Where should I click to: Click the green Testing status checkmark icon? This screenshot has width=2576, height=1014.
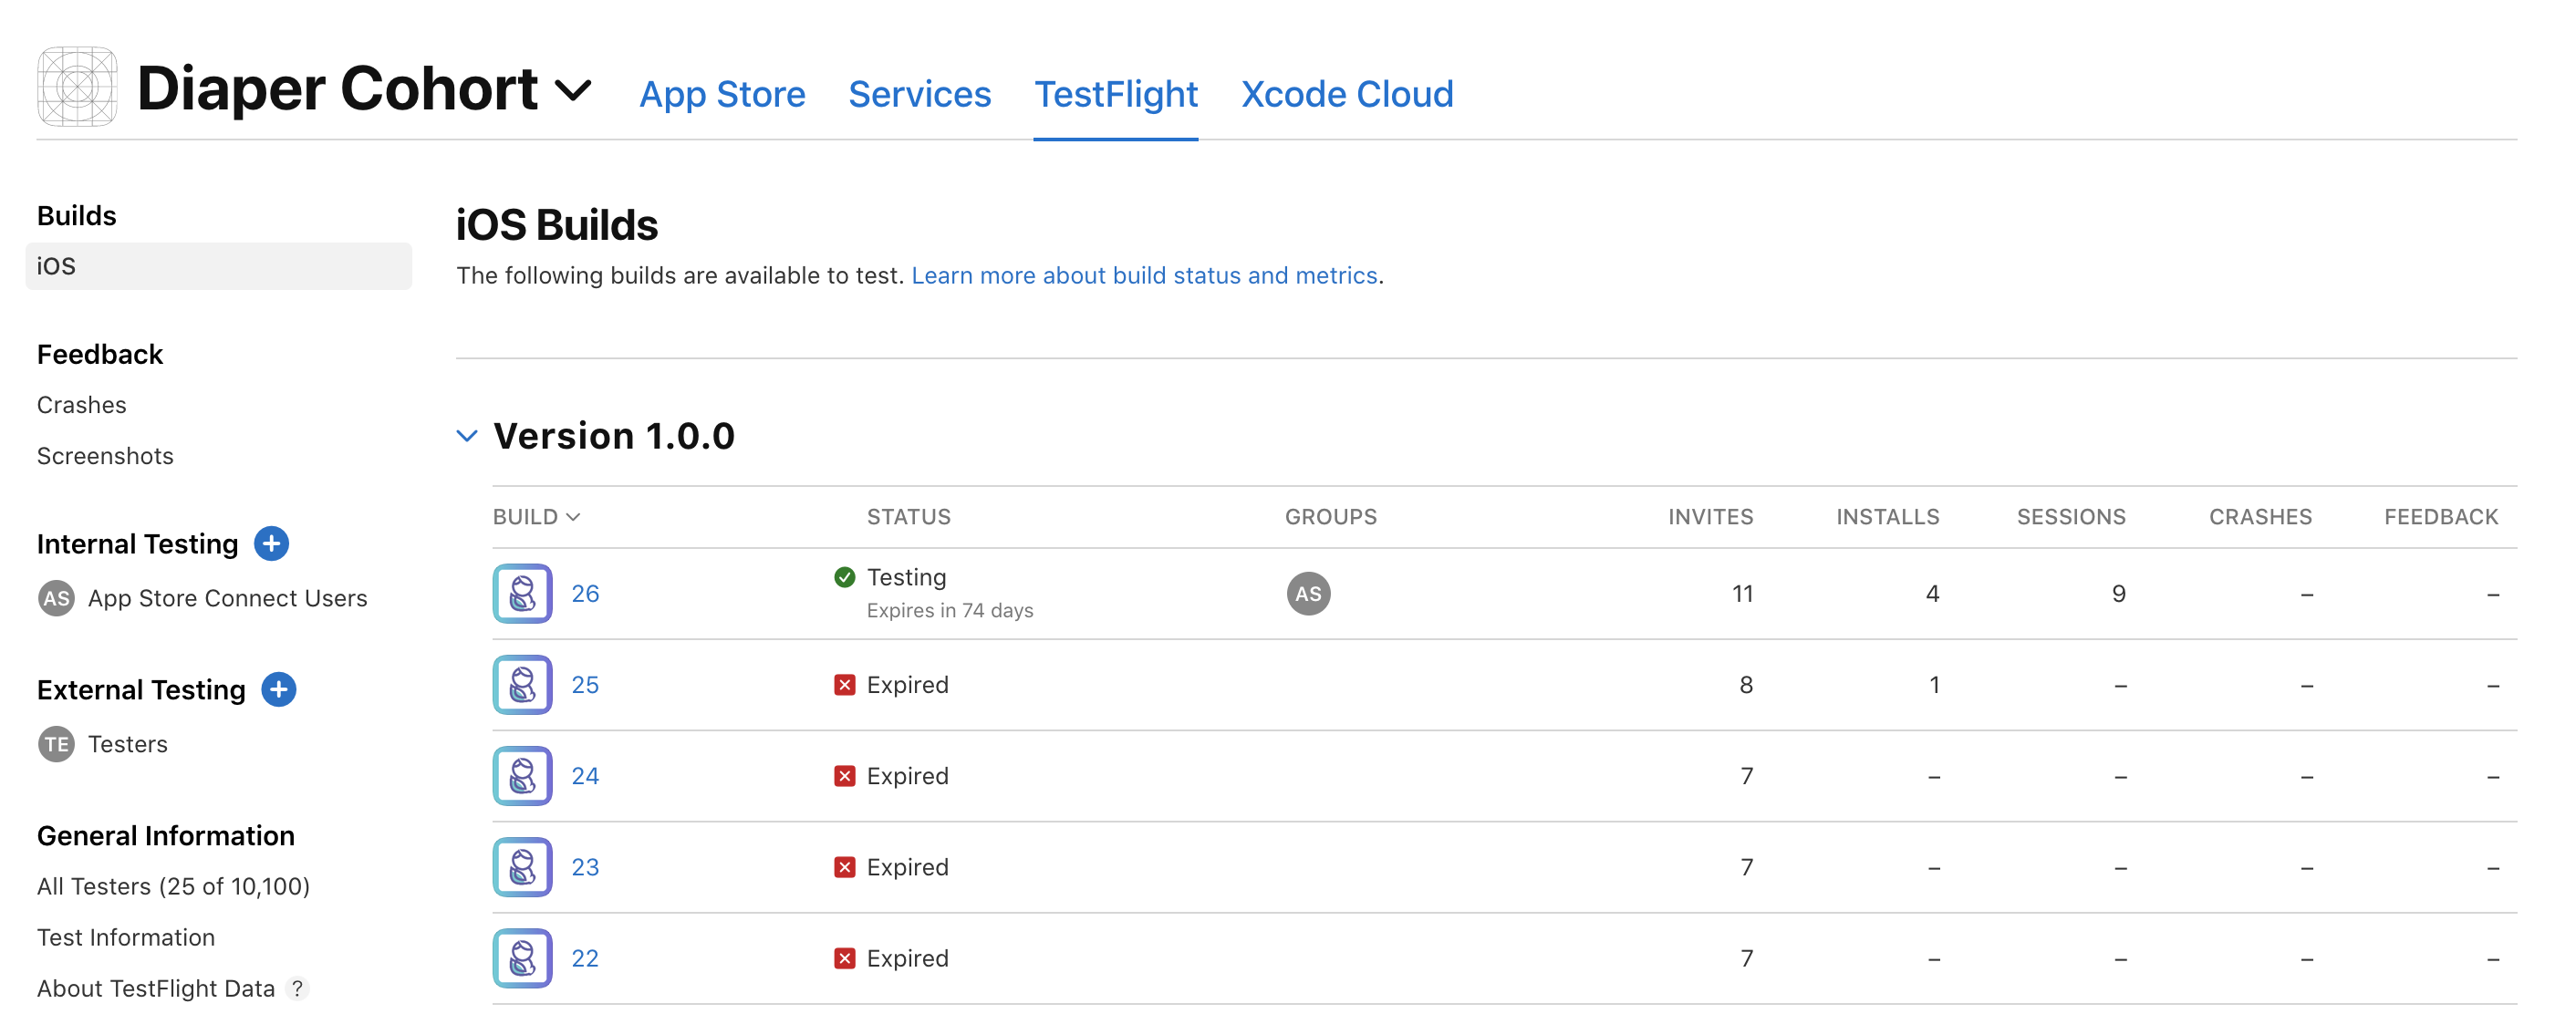(x=845, y=577)
